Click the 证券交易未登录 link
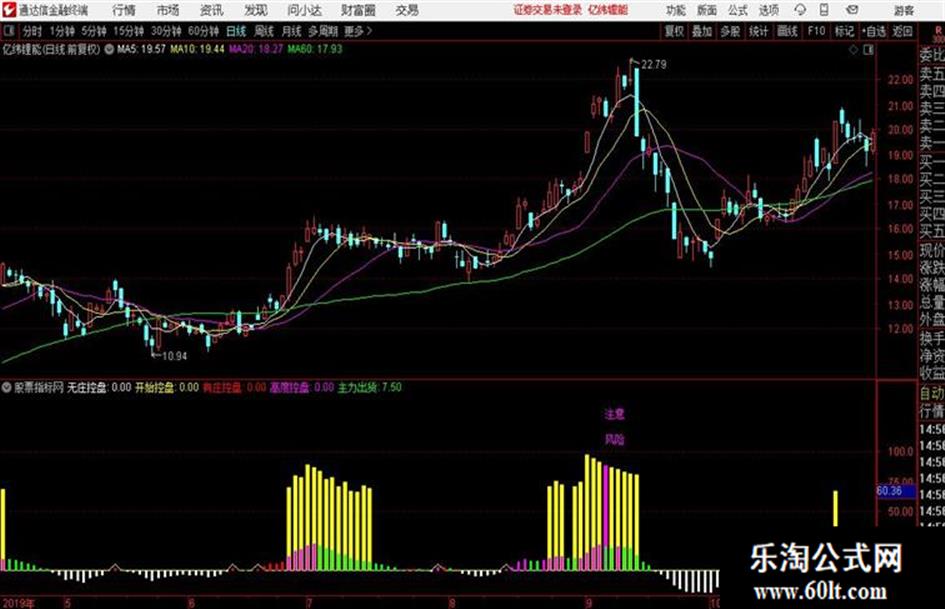 [548, 10]
